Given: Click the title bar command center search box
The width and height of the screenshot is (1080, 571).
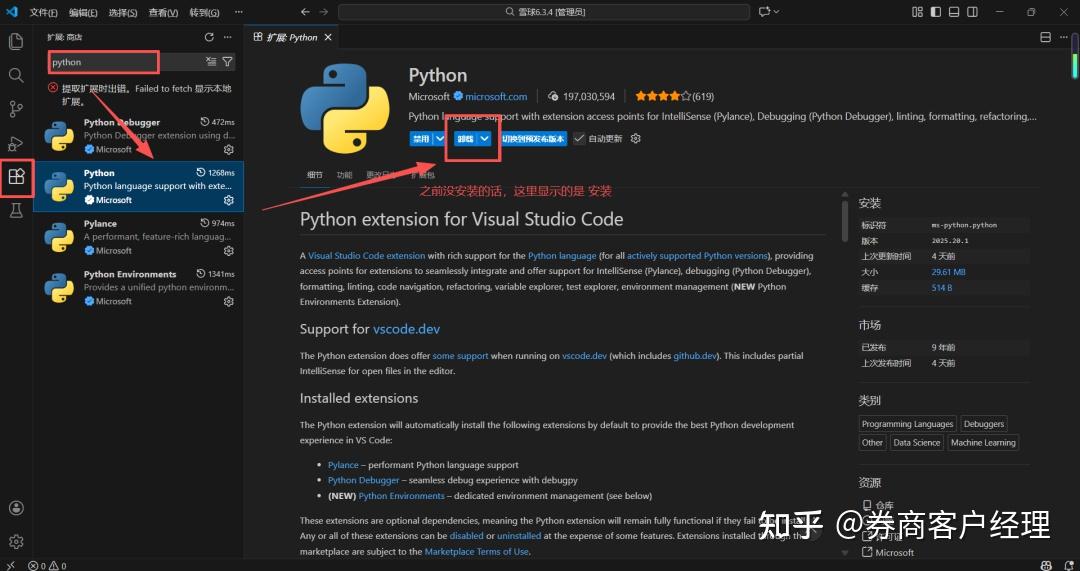Looking at the screenshot, I should [x=544, y=12].
